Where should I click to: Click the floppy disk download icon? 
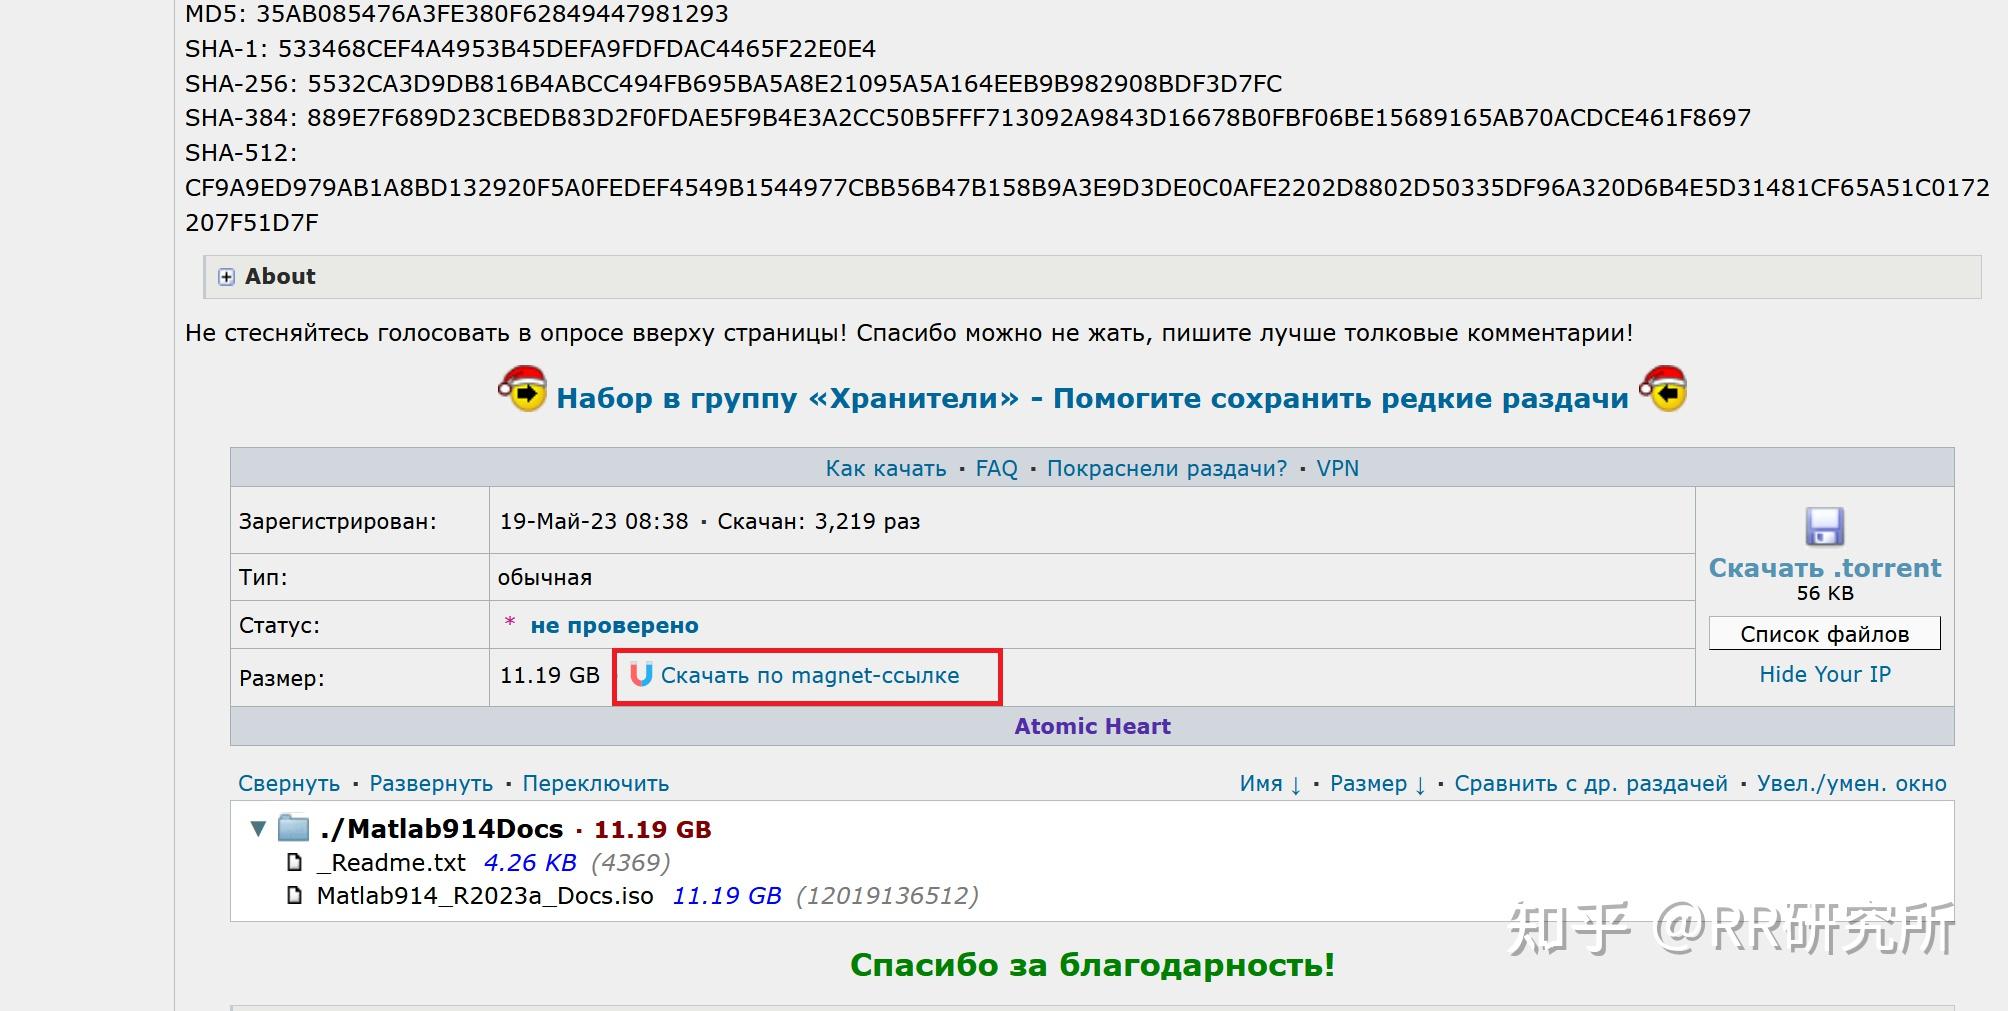[1824, 527]
